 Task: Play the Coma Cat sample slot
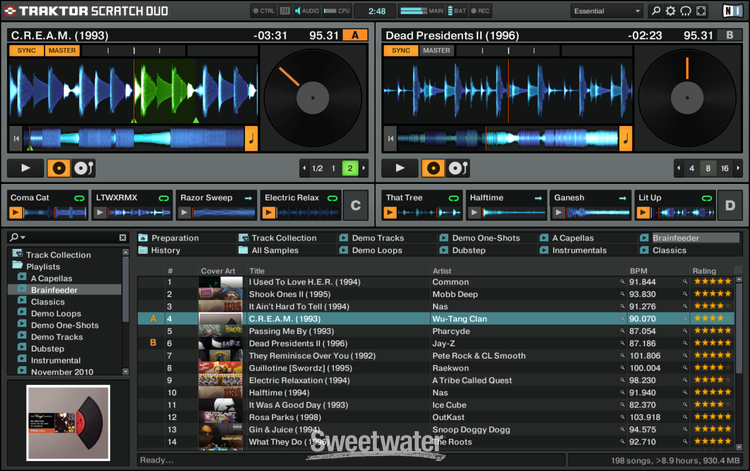(16, 212)
